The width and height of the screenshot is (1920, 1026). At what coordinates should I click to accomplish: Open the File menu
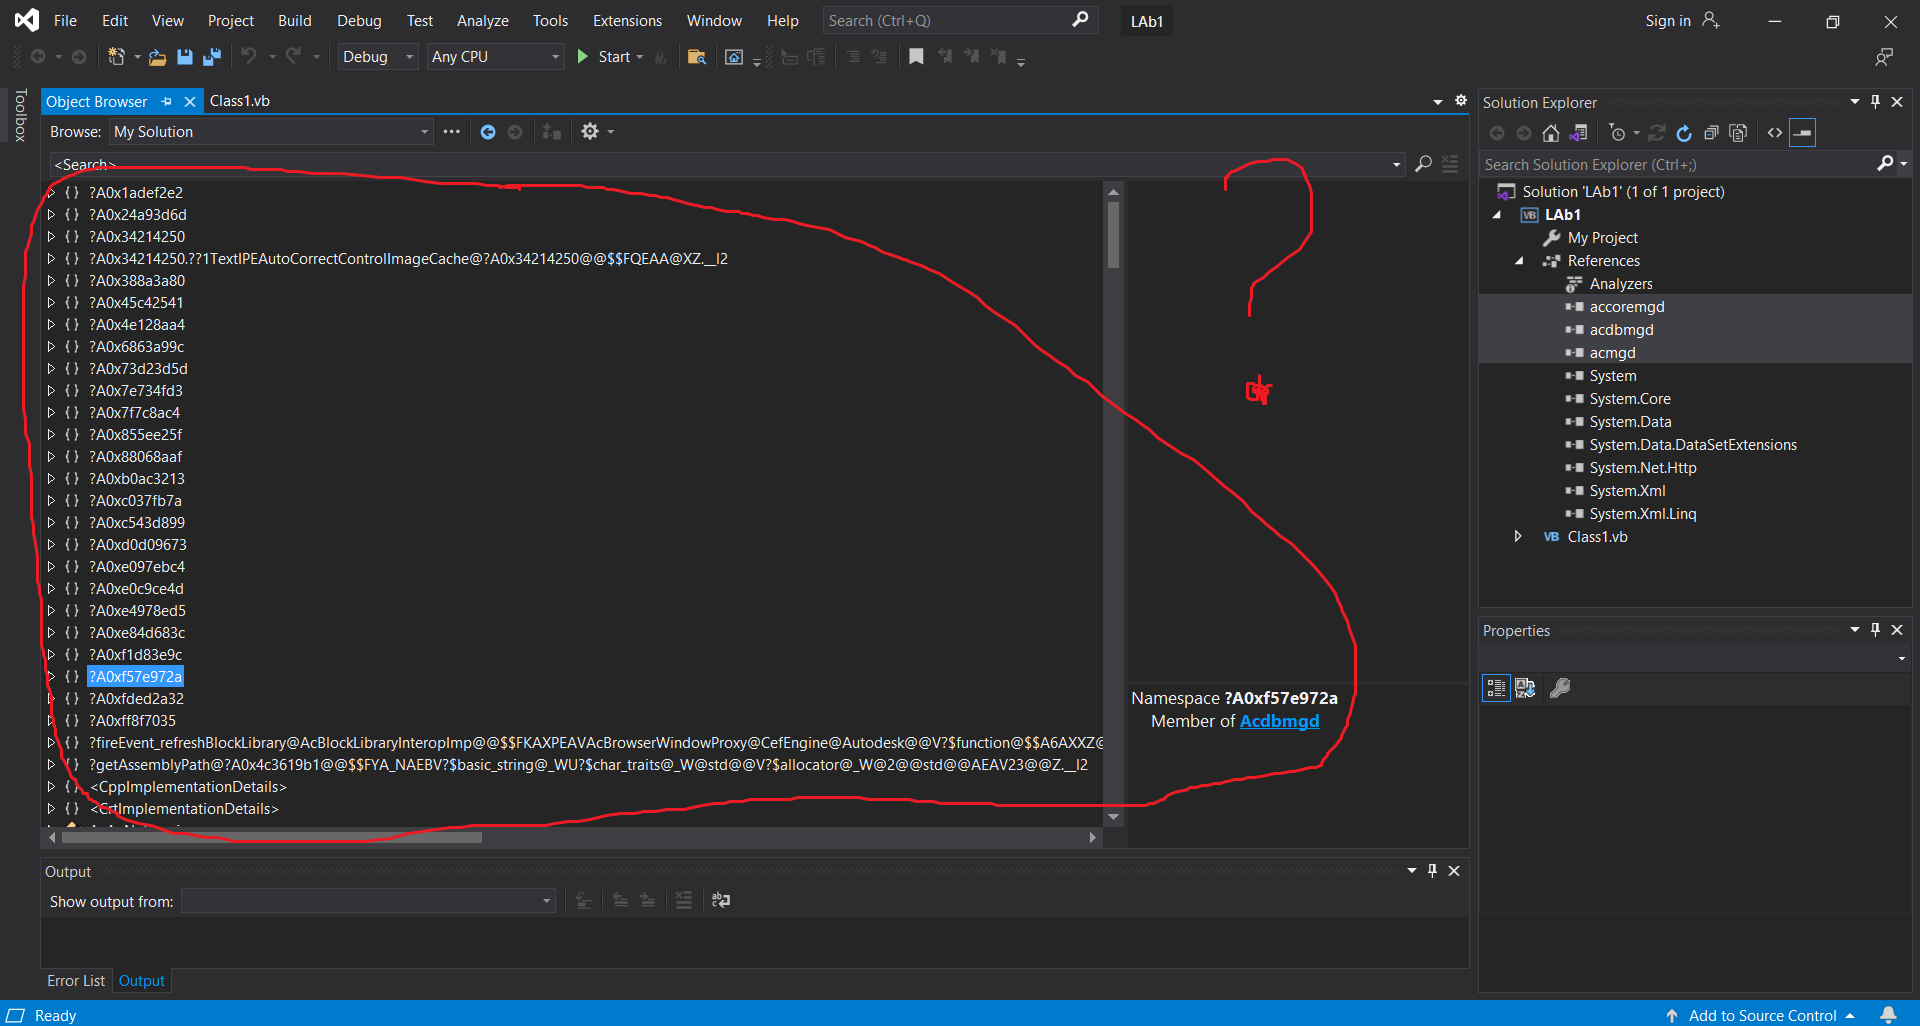tap(65, 21)
